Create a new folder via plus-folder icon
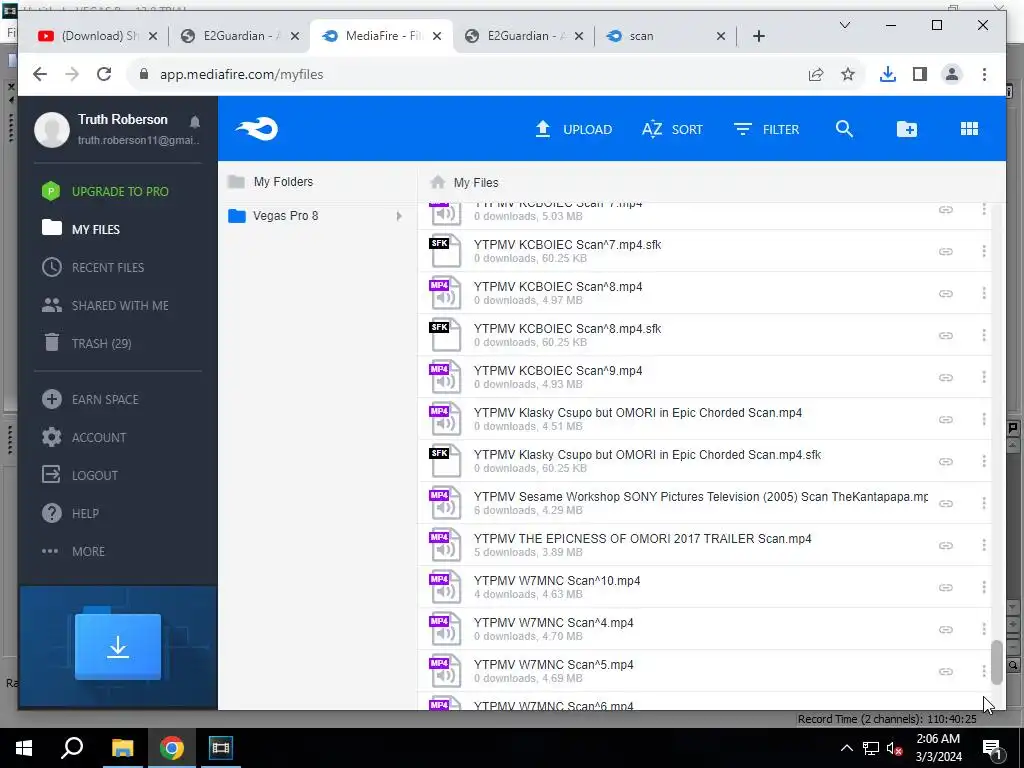This screenshot has height=768, width=1024. click(x=906, y=129)
